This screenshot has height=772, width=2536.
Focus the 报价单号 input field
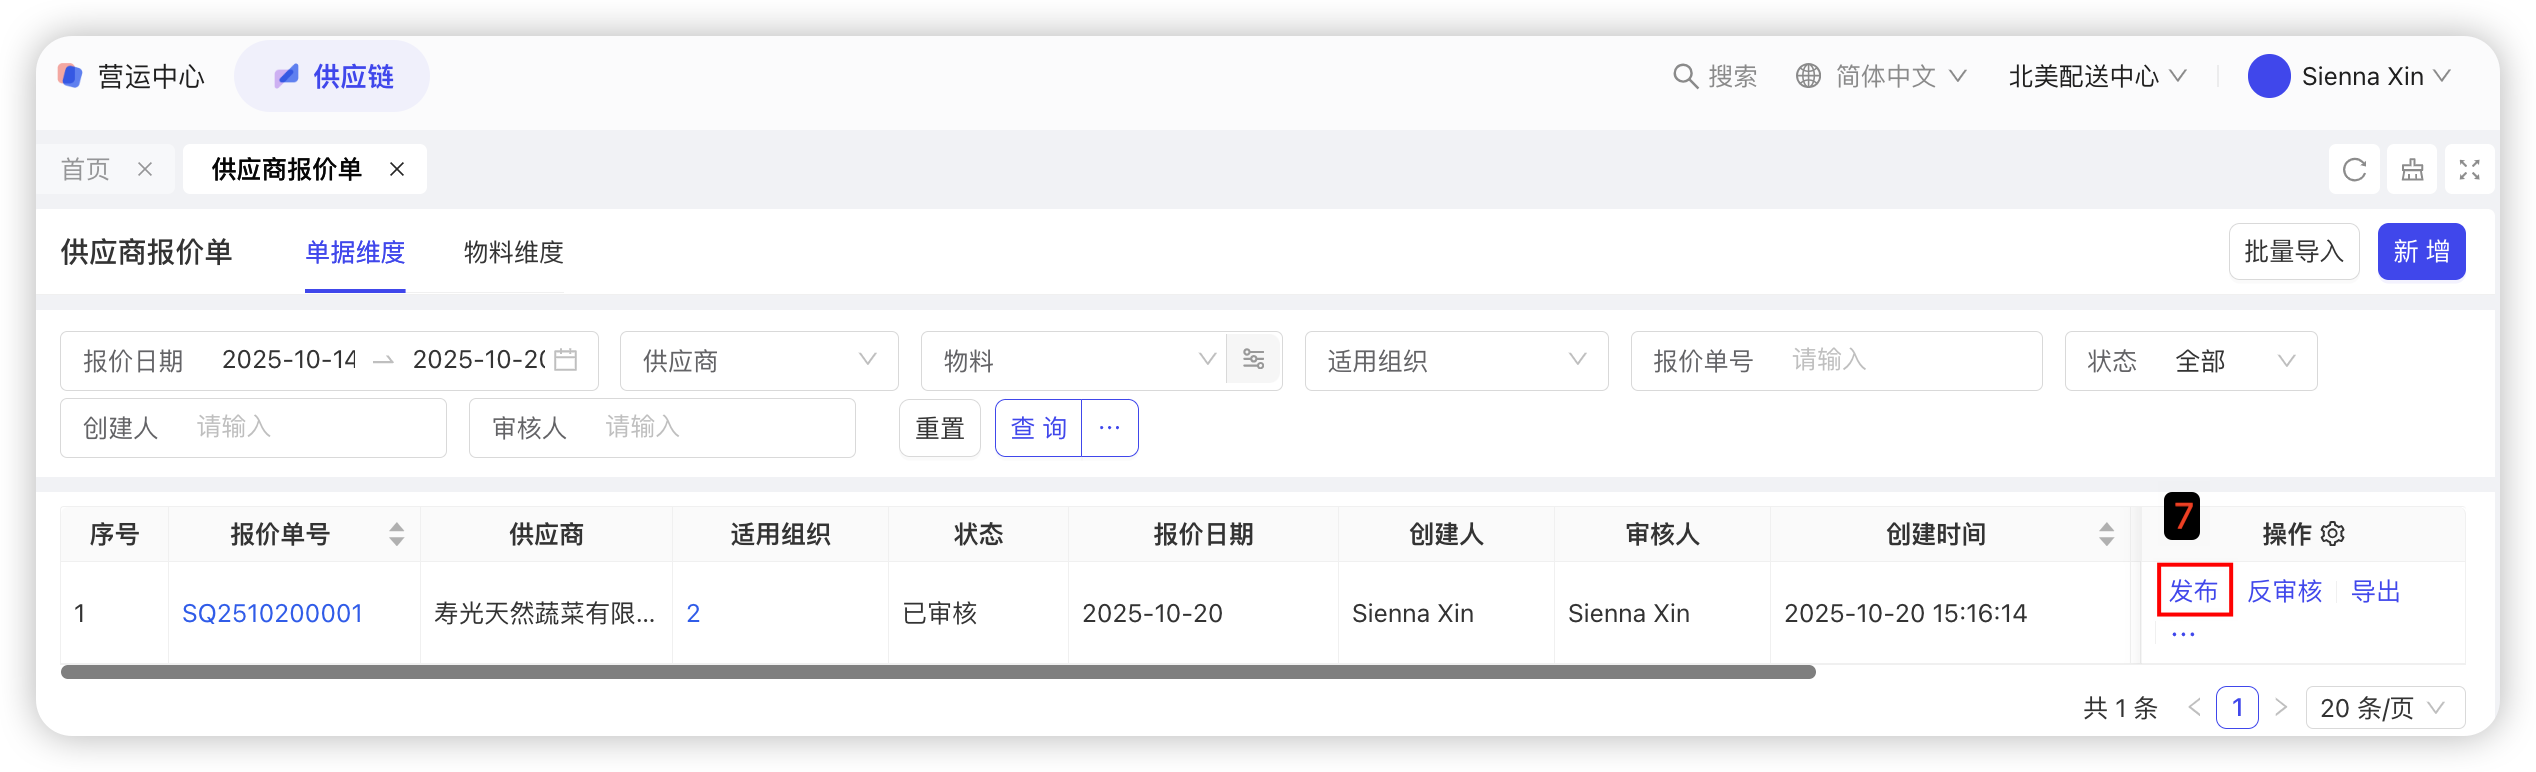[1900, 361]
